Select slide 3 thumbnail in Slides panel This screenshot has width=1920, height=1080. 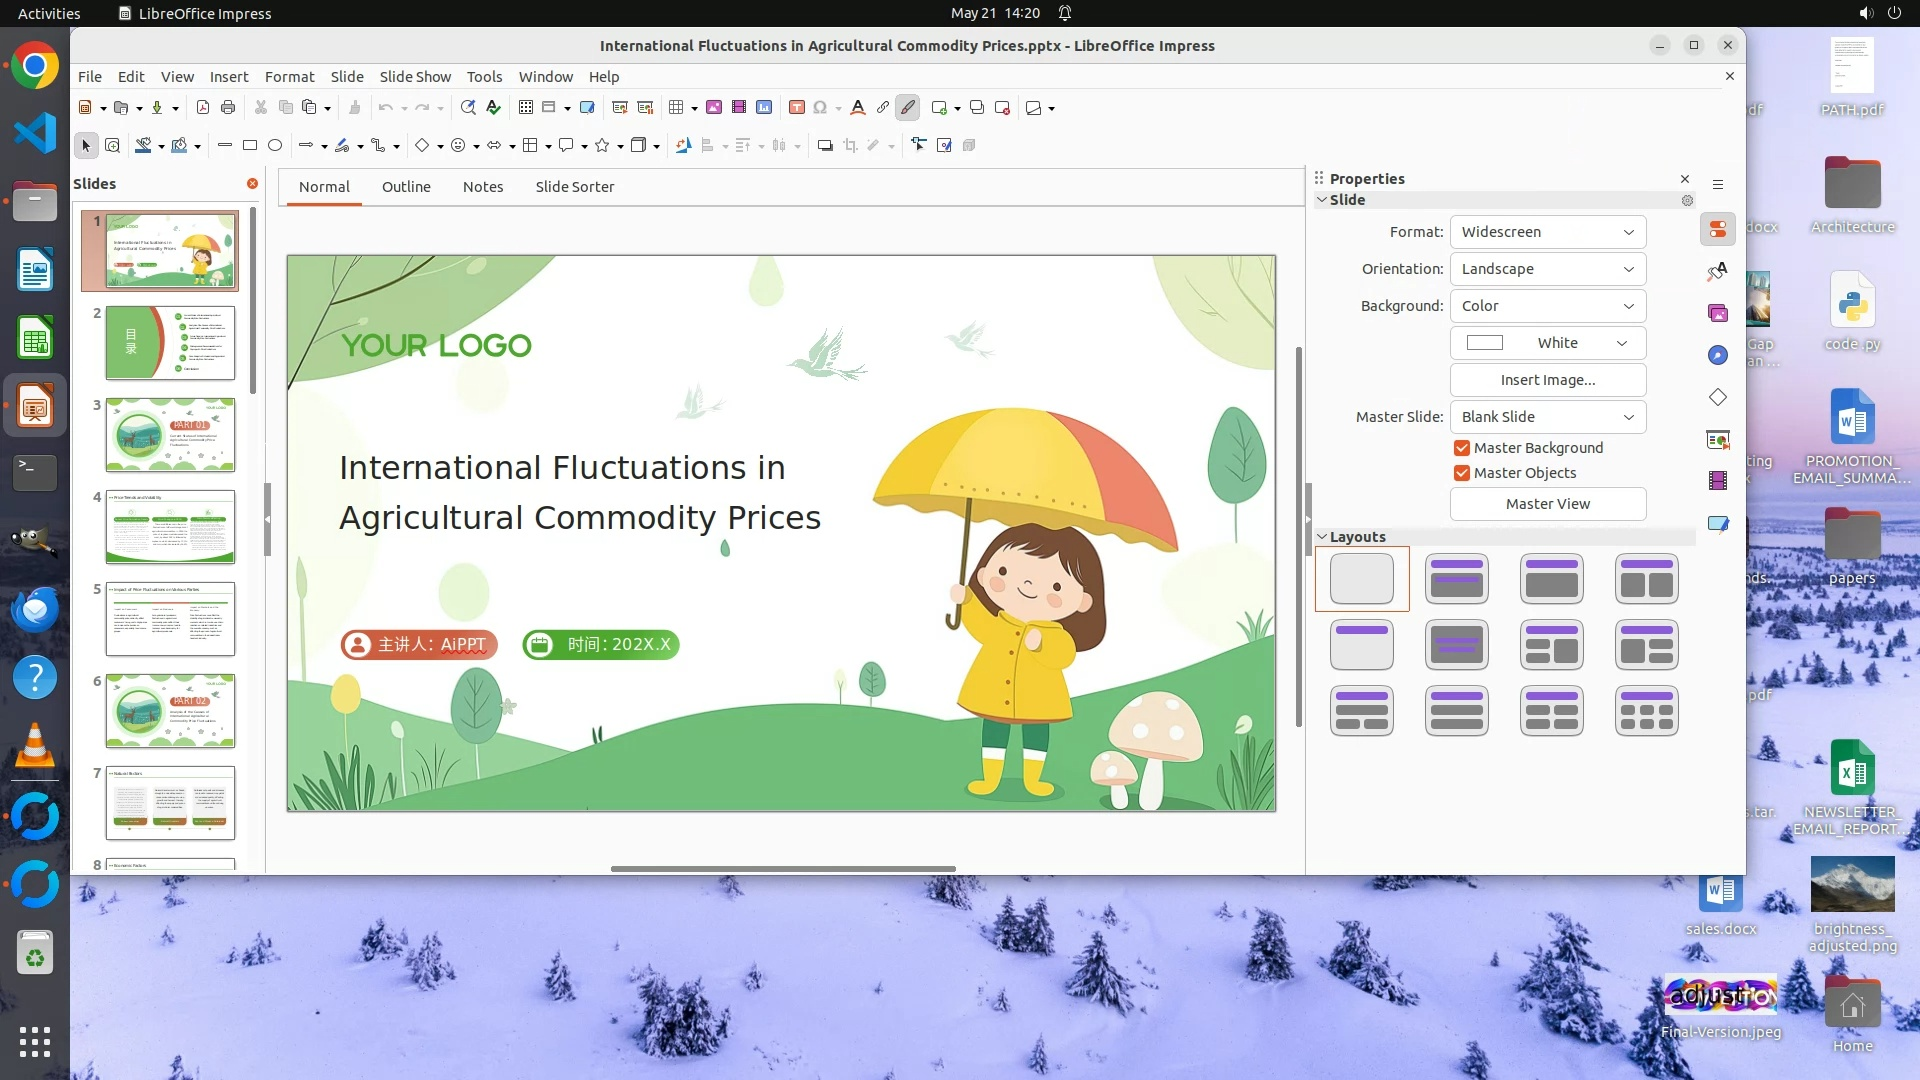[x=170, y=435]
